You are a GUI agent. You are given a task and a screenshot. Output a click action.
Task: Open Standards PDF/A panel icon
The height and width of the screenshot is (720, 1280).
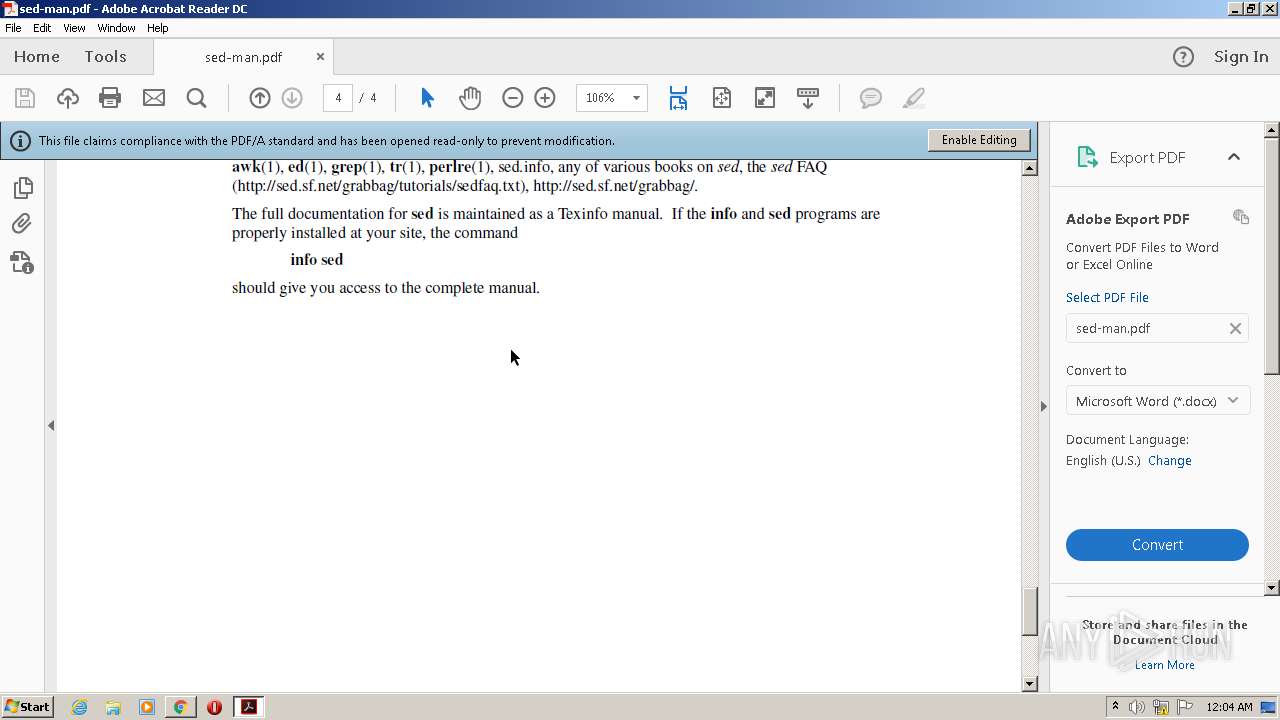click(22, 262)
